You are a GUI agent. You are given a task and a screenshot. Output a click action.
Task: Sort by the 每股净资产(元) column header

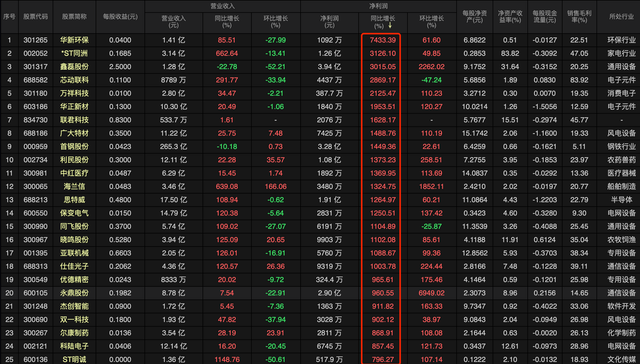point(474,17)
